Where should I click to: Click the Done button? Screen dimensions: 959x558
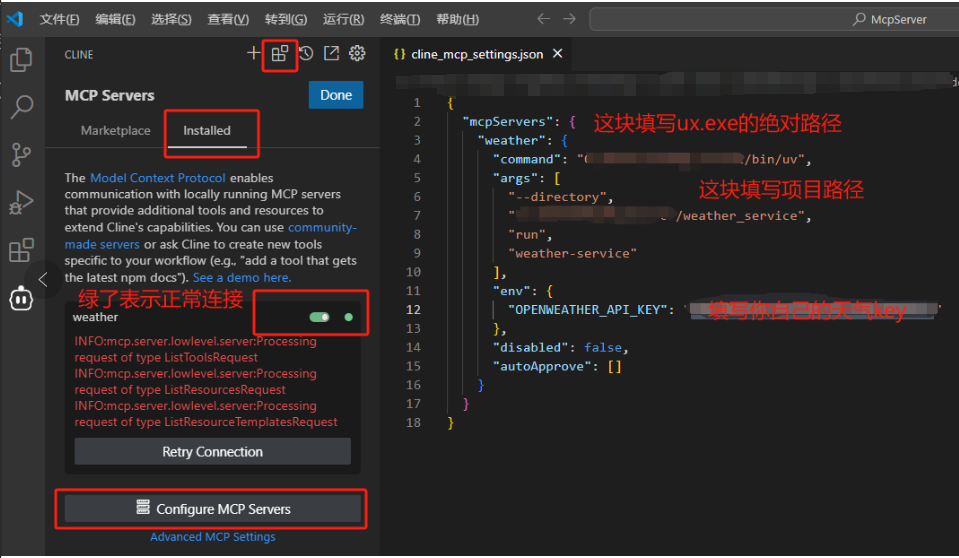click(336, 95)
